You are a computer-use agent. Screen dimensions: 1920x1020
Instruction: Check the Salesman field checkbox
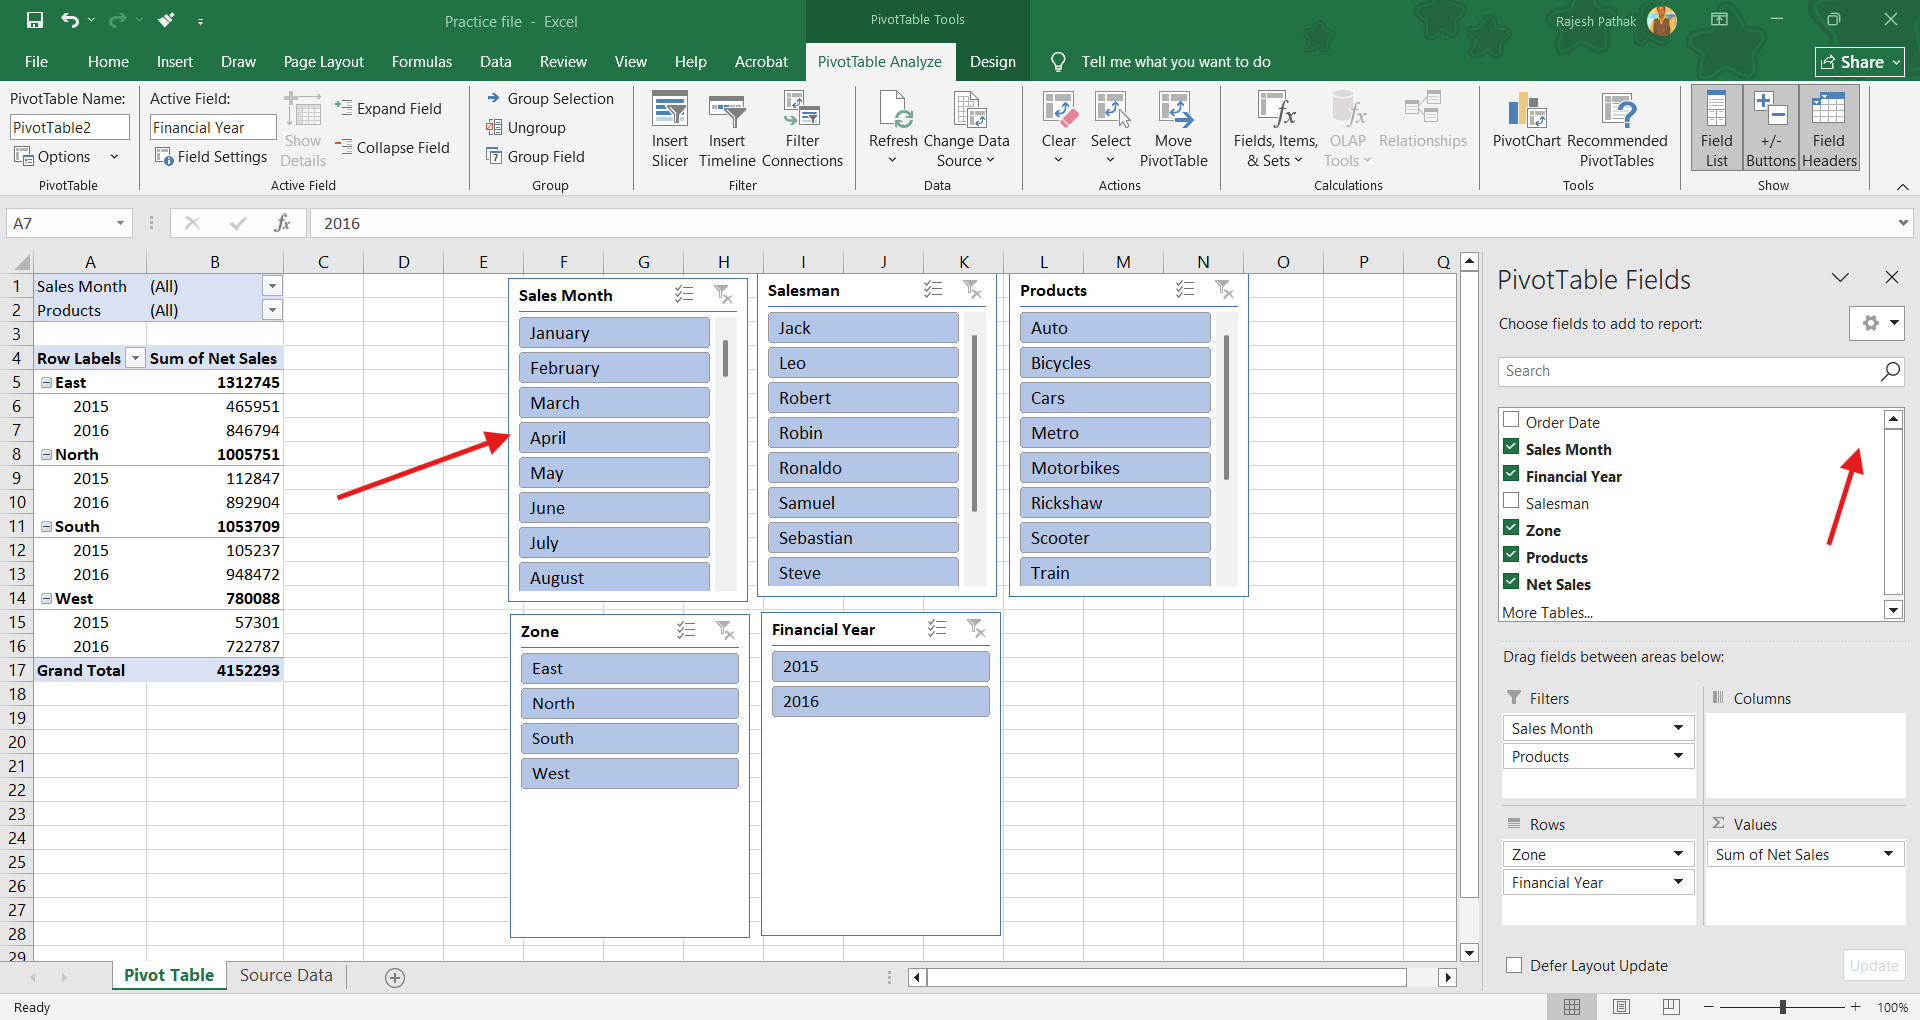1511,502
